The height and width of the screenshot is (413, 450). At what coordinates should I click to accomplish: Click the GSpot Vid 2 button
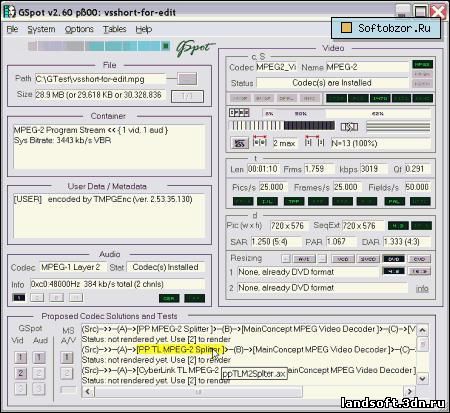20,373
